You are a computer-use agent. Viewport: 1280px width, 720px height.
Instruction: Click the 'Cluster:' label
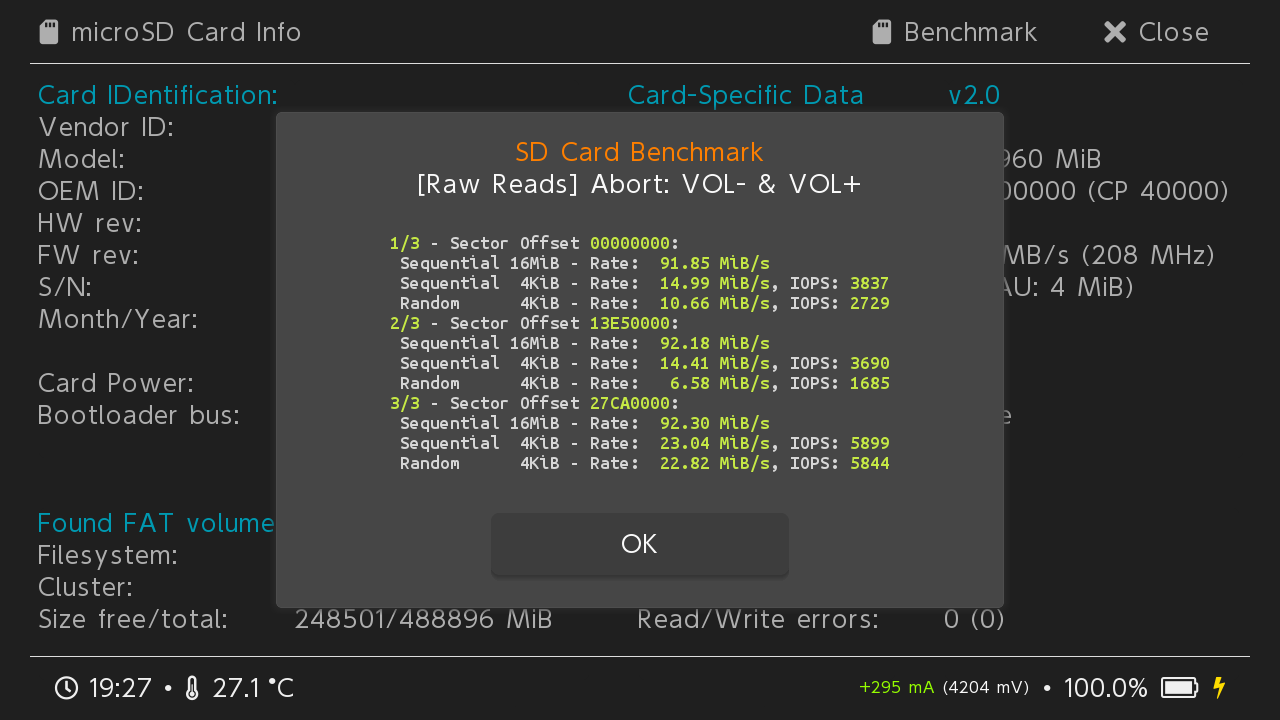click(x=85, y=587)
